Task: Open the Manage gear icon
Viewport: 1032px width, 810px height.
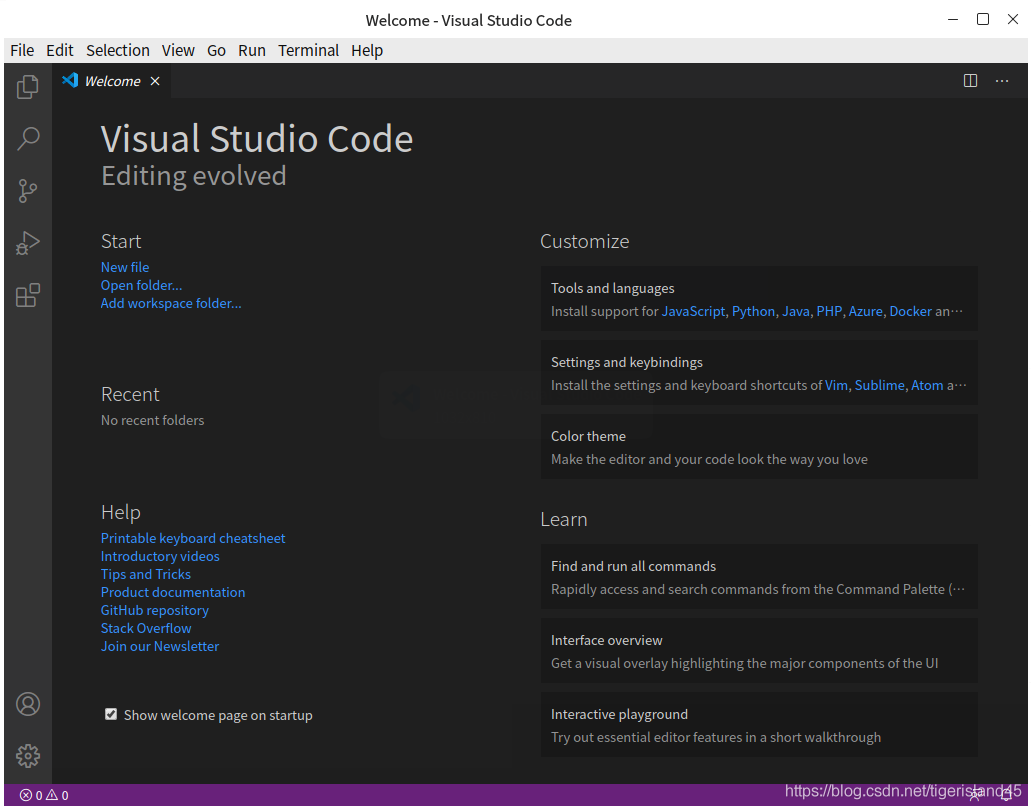Action: pyautogui.click(x=28, y=756)
